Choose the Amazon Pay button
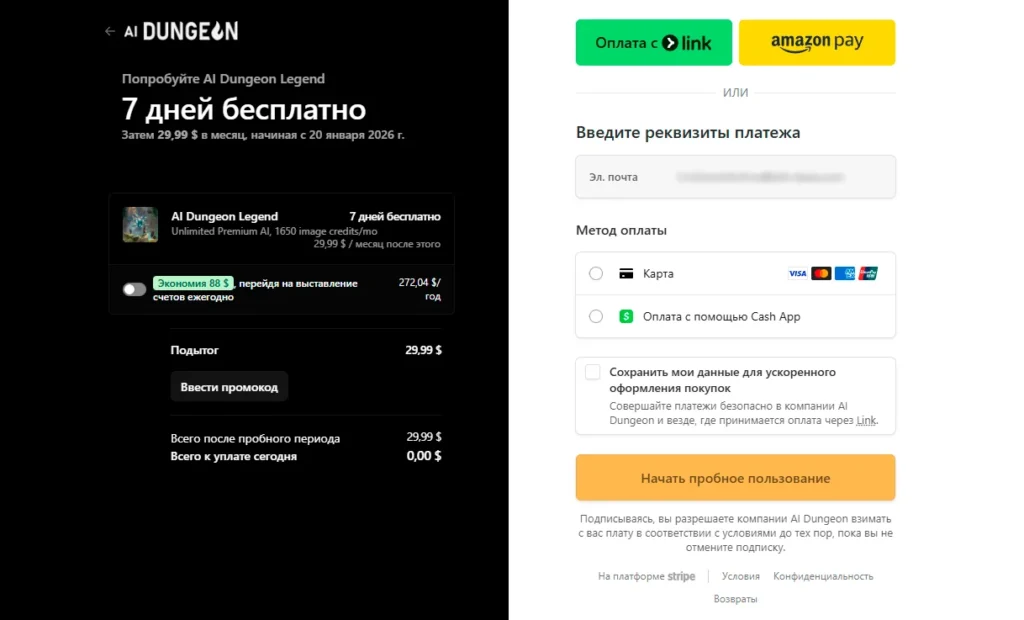1024x620 pixels. pos(817,42)
